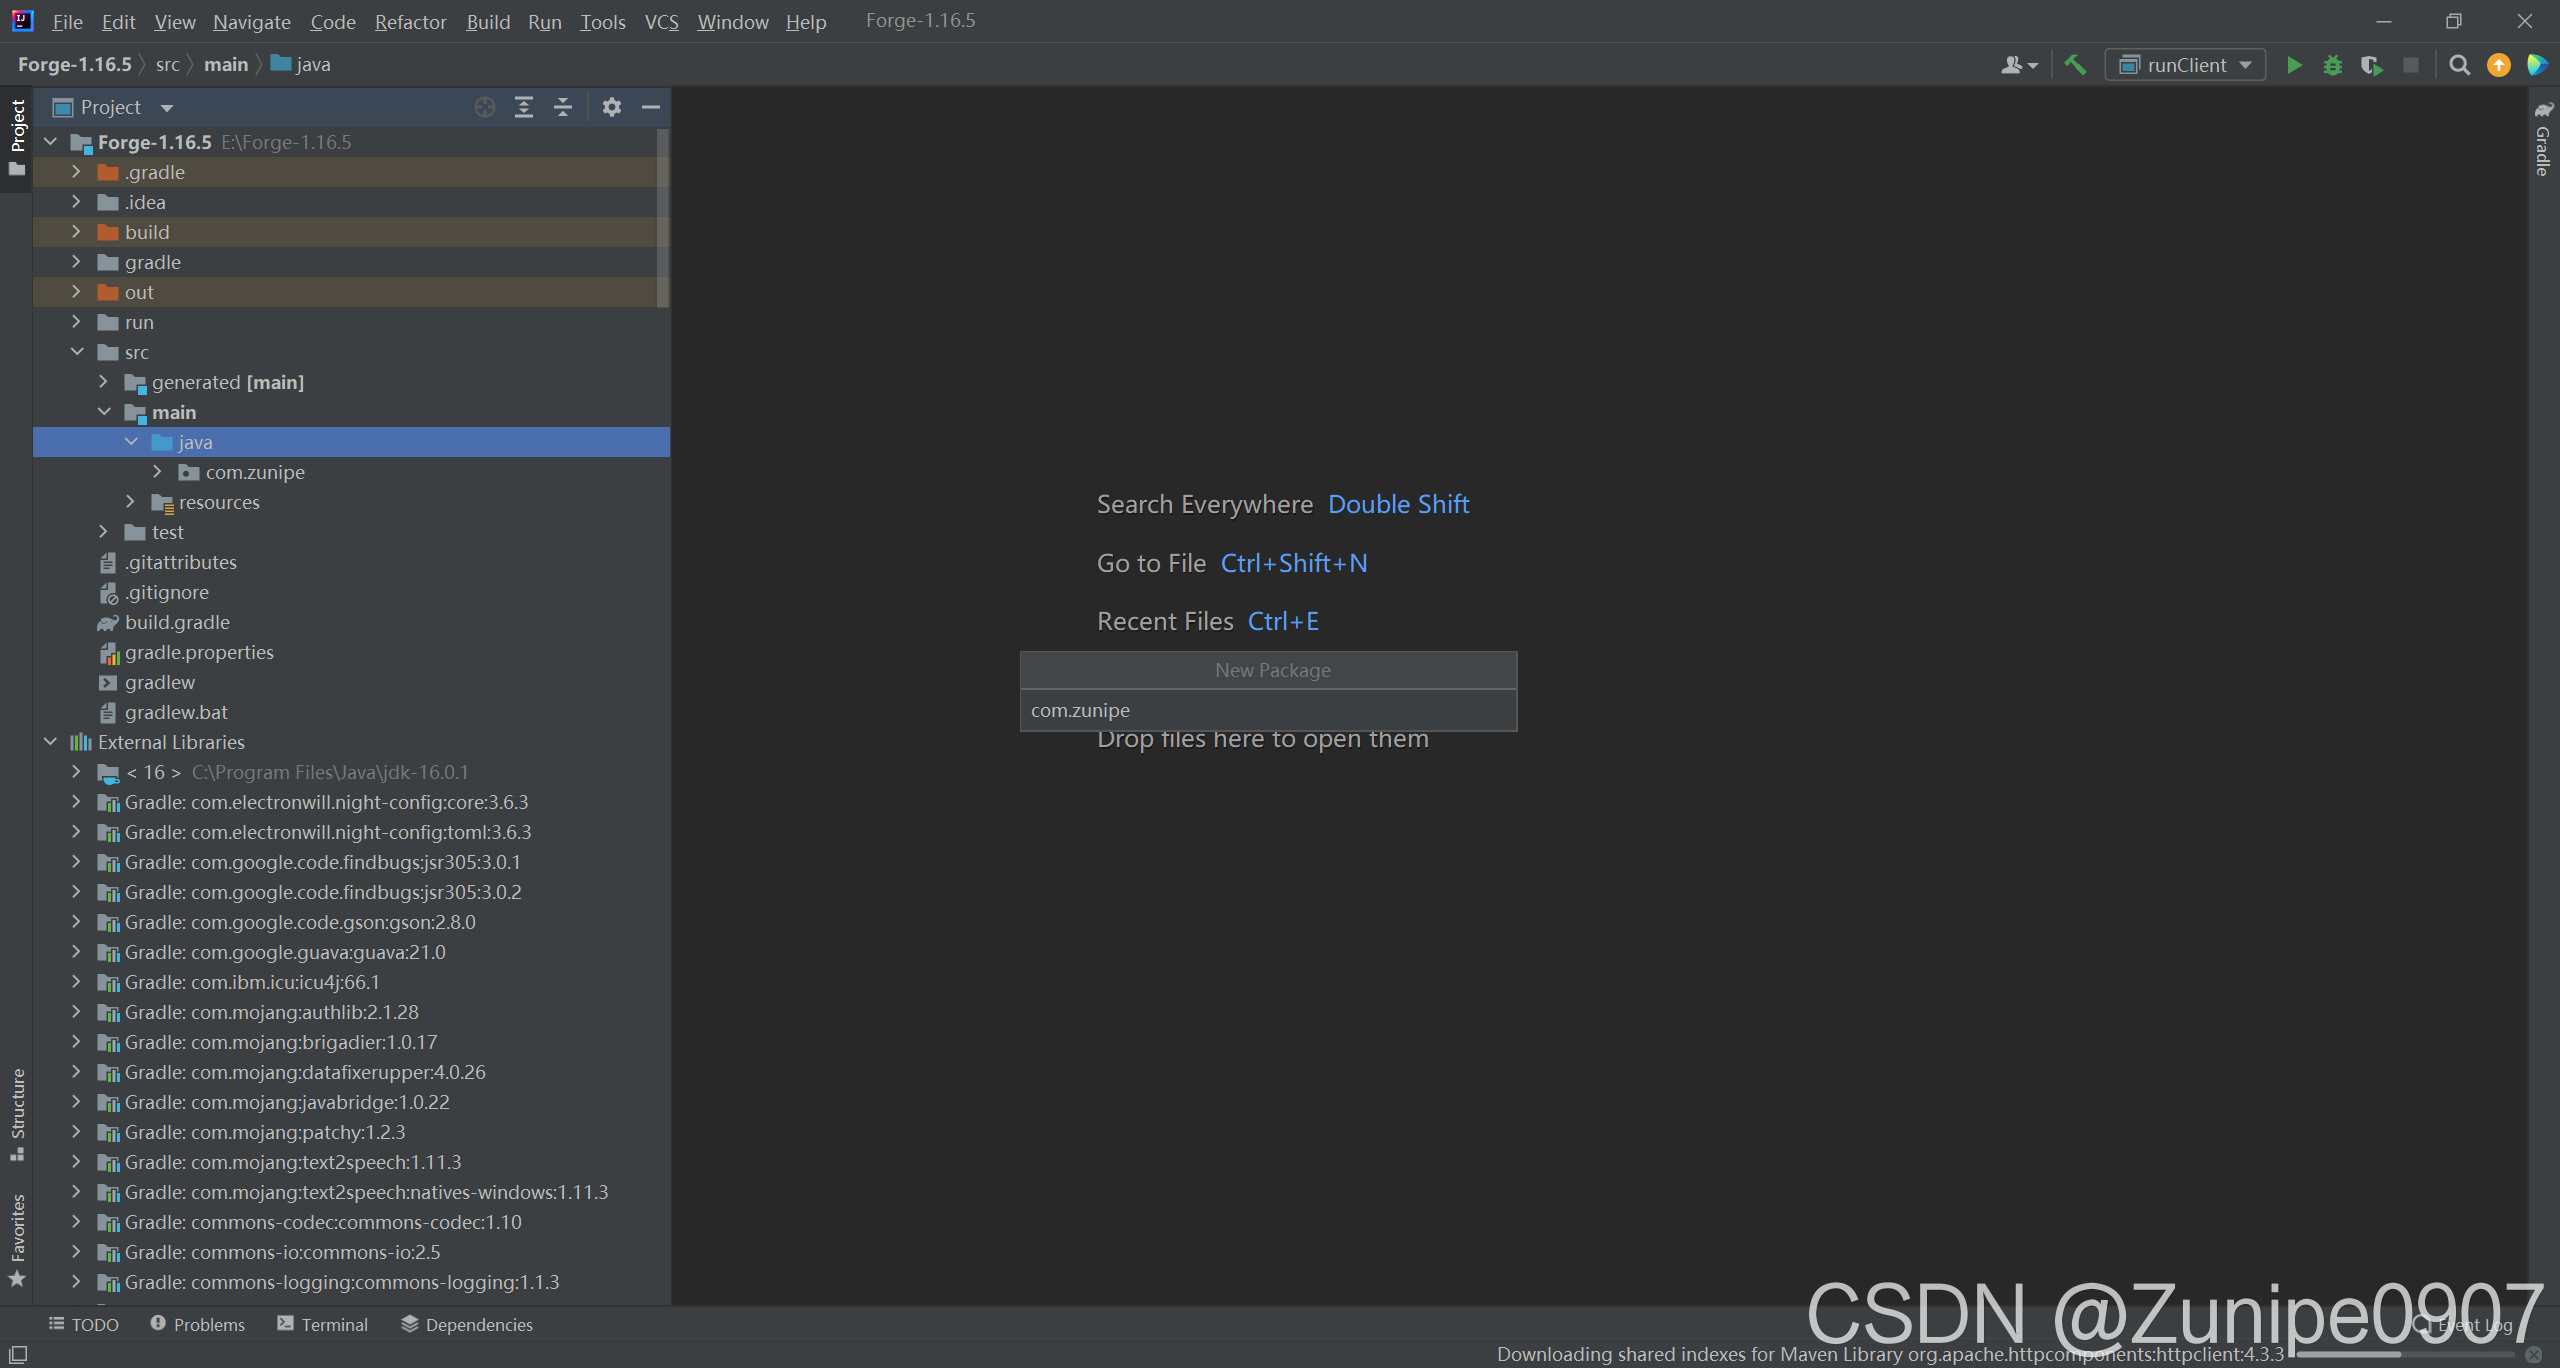
Task: Click the Problems tool window button
Action: pos(198,1324)
